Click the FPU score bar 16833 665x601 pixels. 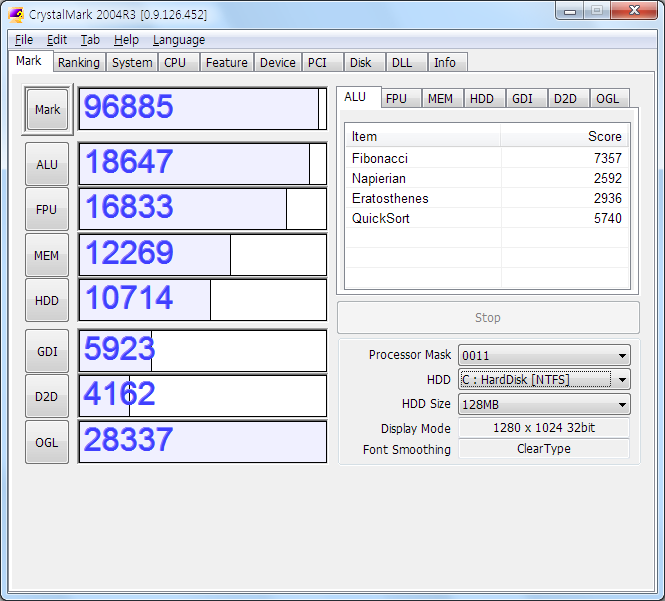click(203, 209)
